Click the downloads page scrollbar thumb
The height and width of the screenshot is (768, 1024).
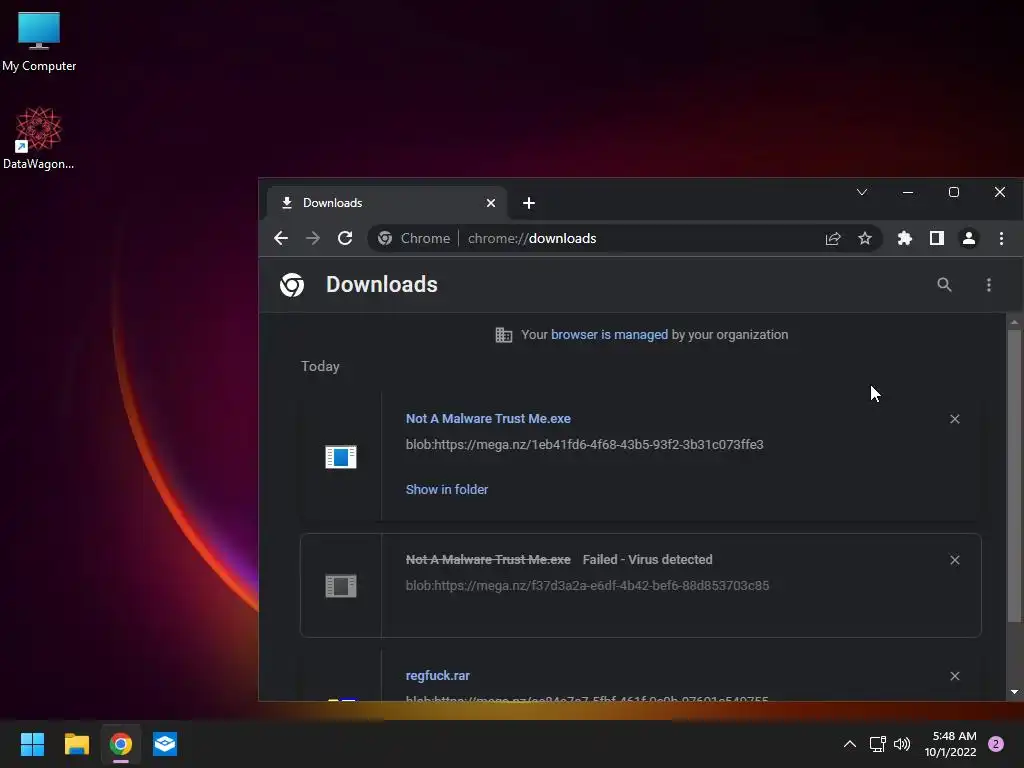(1014, 477)
